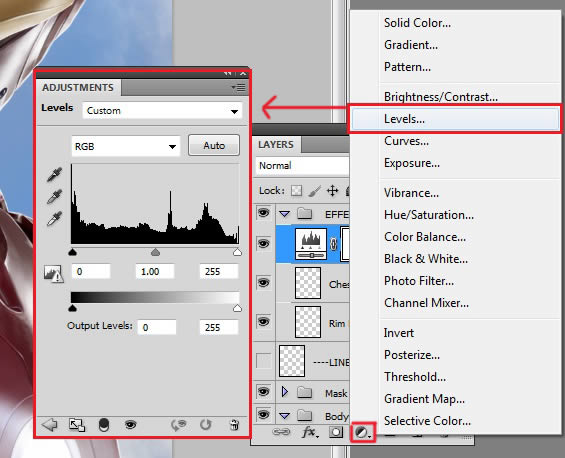The width and height of the screenshot is (565, 458).
Task: Select the black point eyedropper
Action: pos(54,174)
